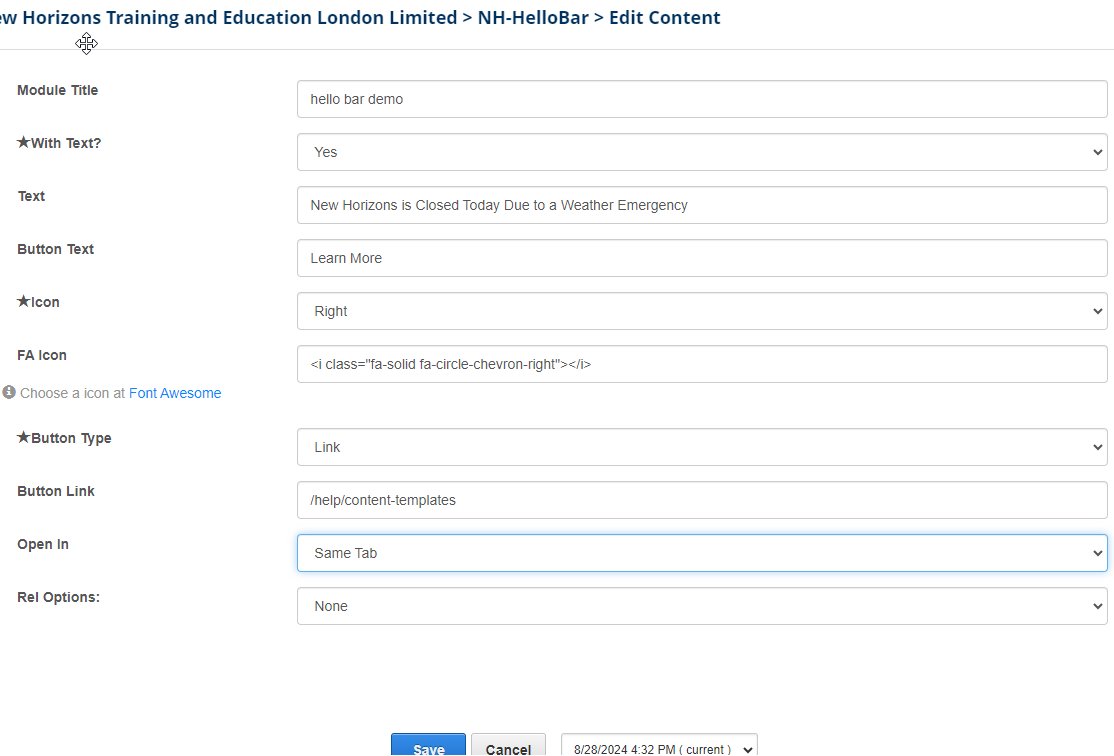
Task: Click the Button Text input field
Action: (x=701, y=258)
